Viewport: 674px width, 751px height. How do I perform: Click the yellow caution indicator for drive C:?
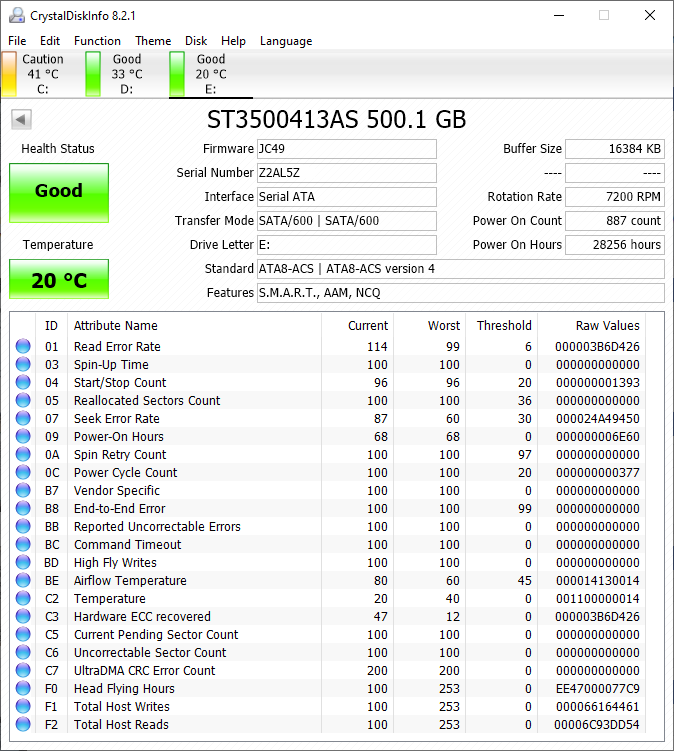coord(9,74)
